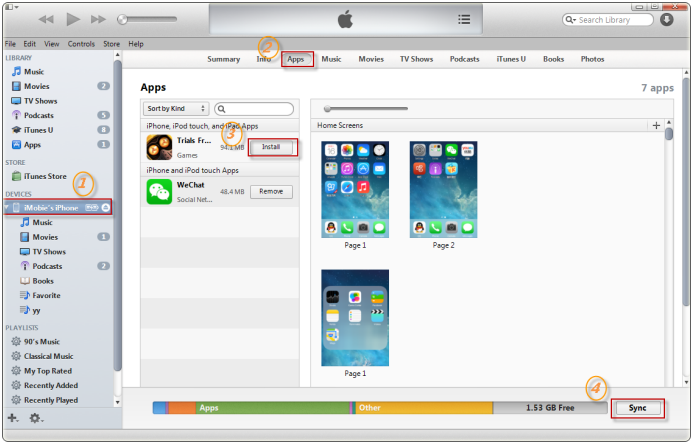
Task: Open the File menu
Action: [x=10, y=44]
